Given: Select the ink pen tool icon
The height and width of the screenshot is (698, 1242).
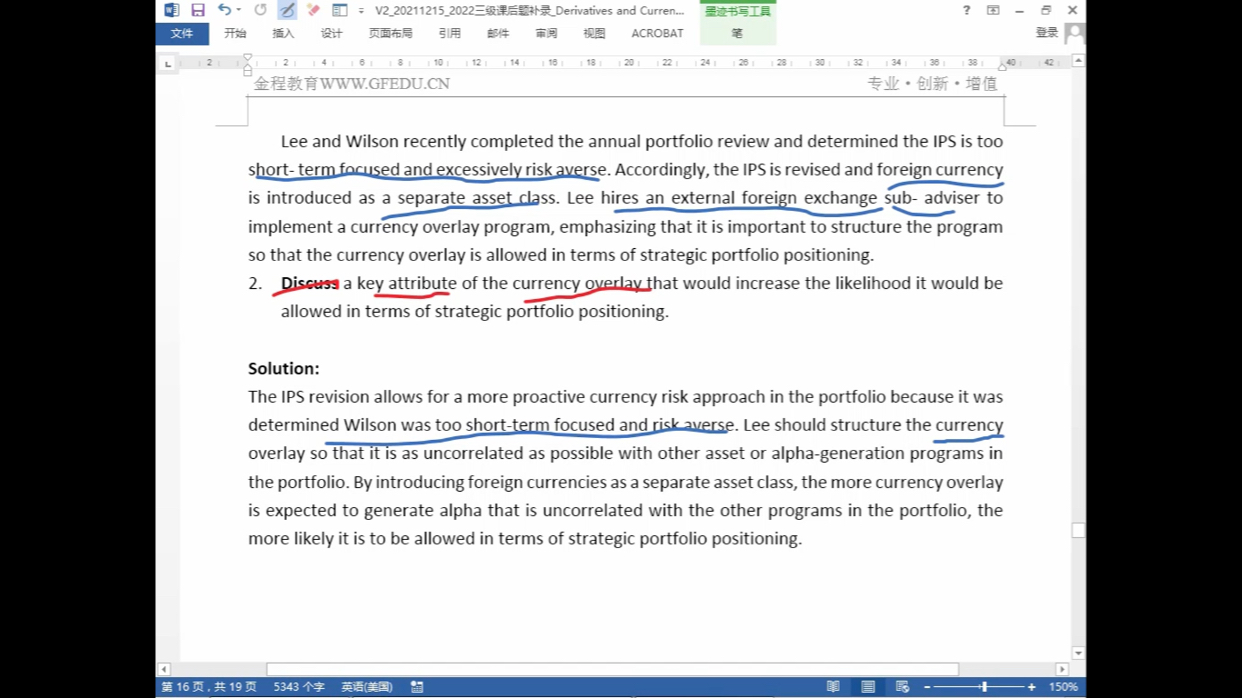Looking at the screenshot, I should coord(287,10).
